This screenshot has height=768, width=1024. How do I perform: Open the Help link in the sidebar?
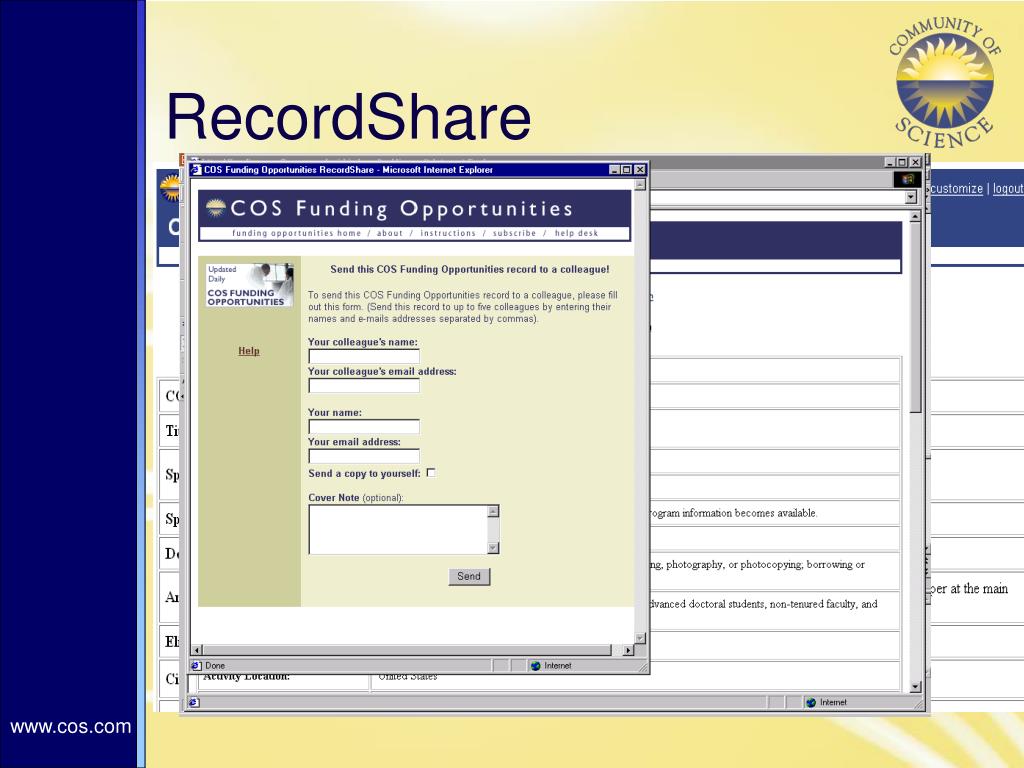[249, 351]
